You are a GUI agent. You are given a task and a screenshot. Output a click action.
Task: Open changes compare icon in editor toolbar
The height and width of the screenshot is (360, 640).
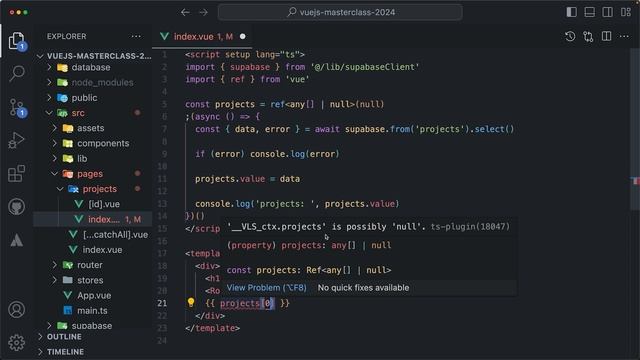pyautogui.click(x=588, y=36)
